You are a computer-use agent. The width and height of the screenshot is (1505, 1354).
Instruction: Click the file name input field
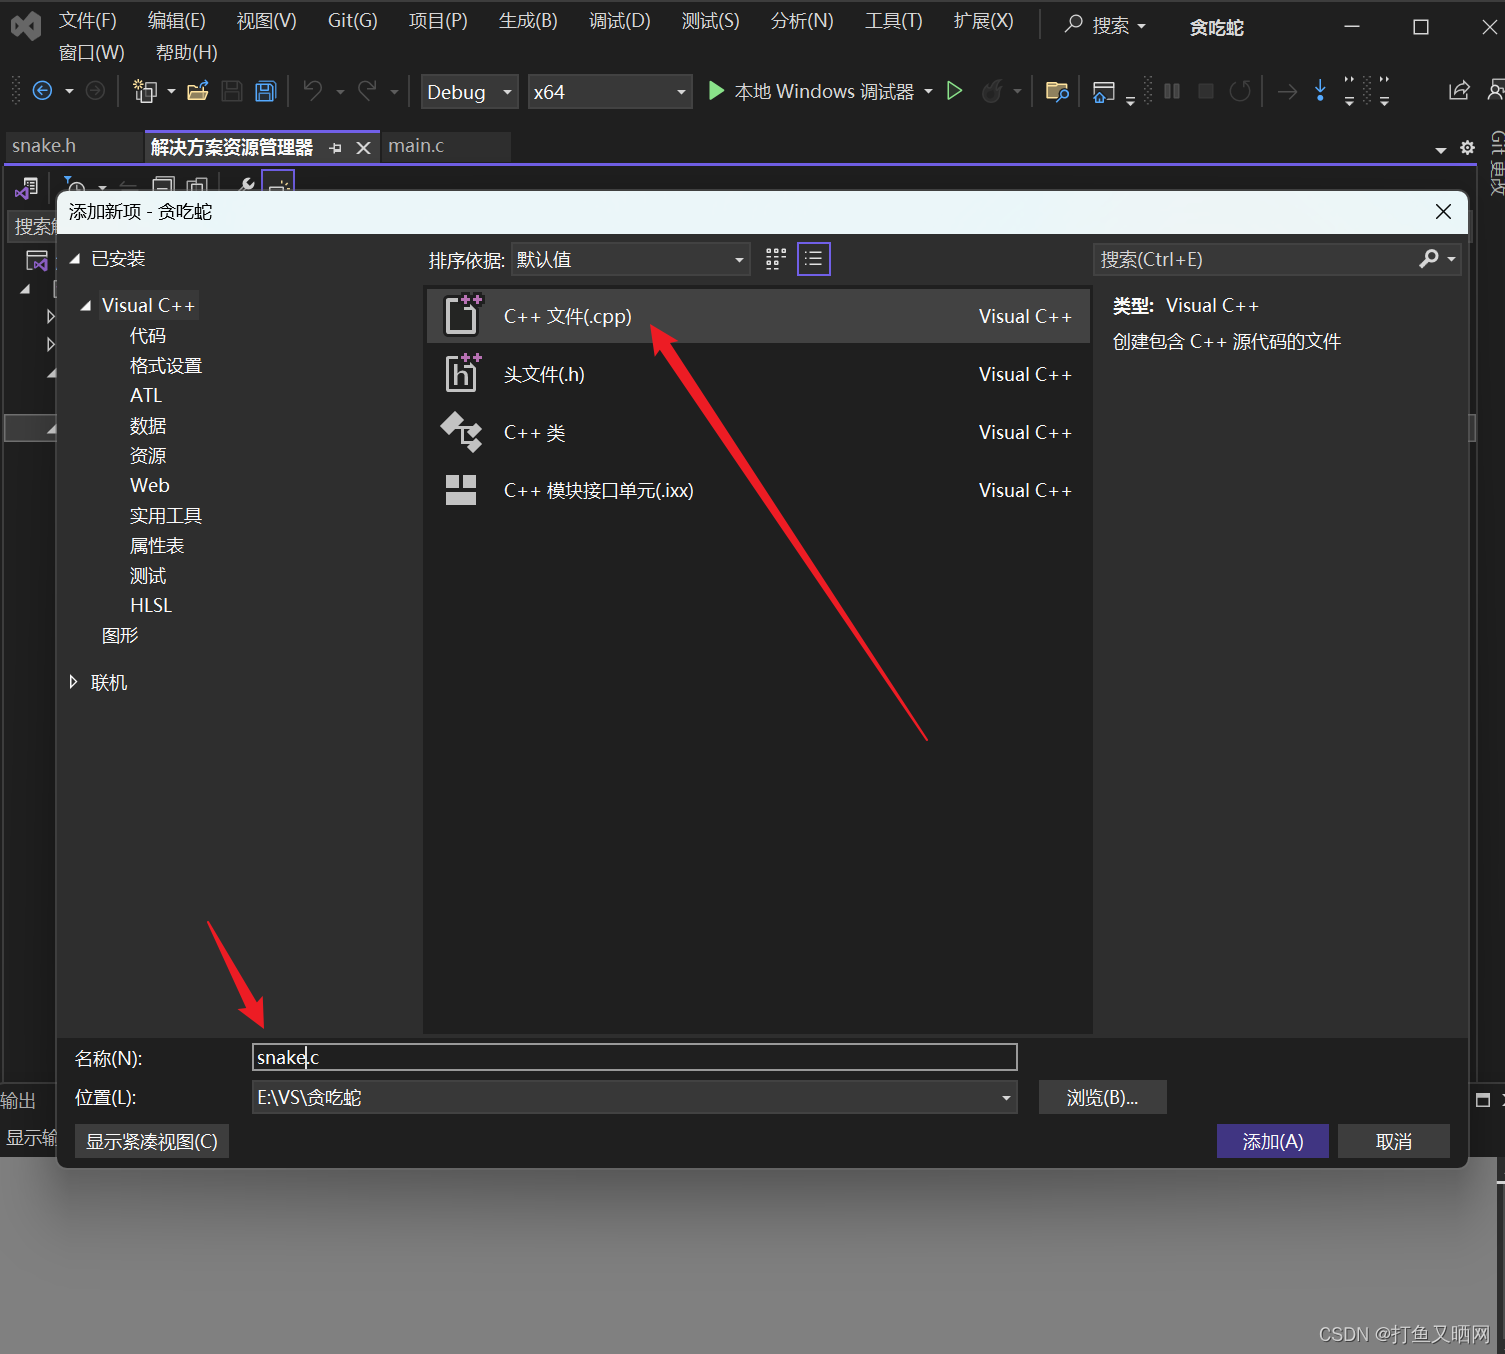[x=634, y=1057]
